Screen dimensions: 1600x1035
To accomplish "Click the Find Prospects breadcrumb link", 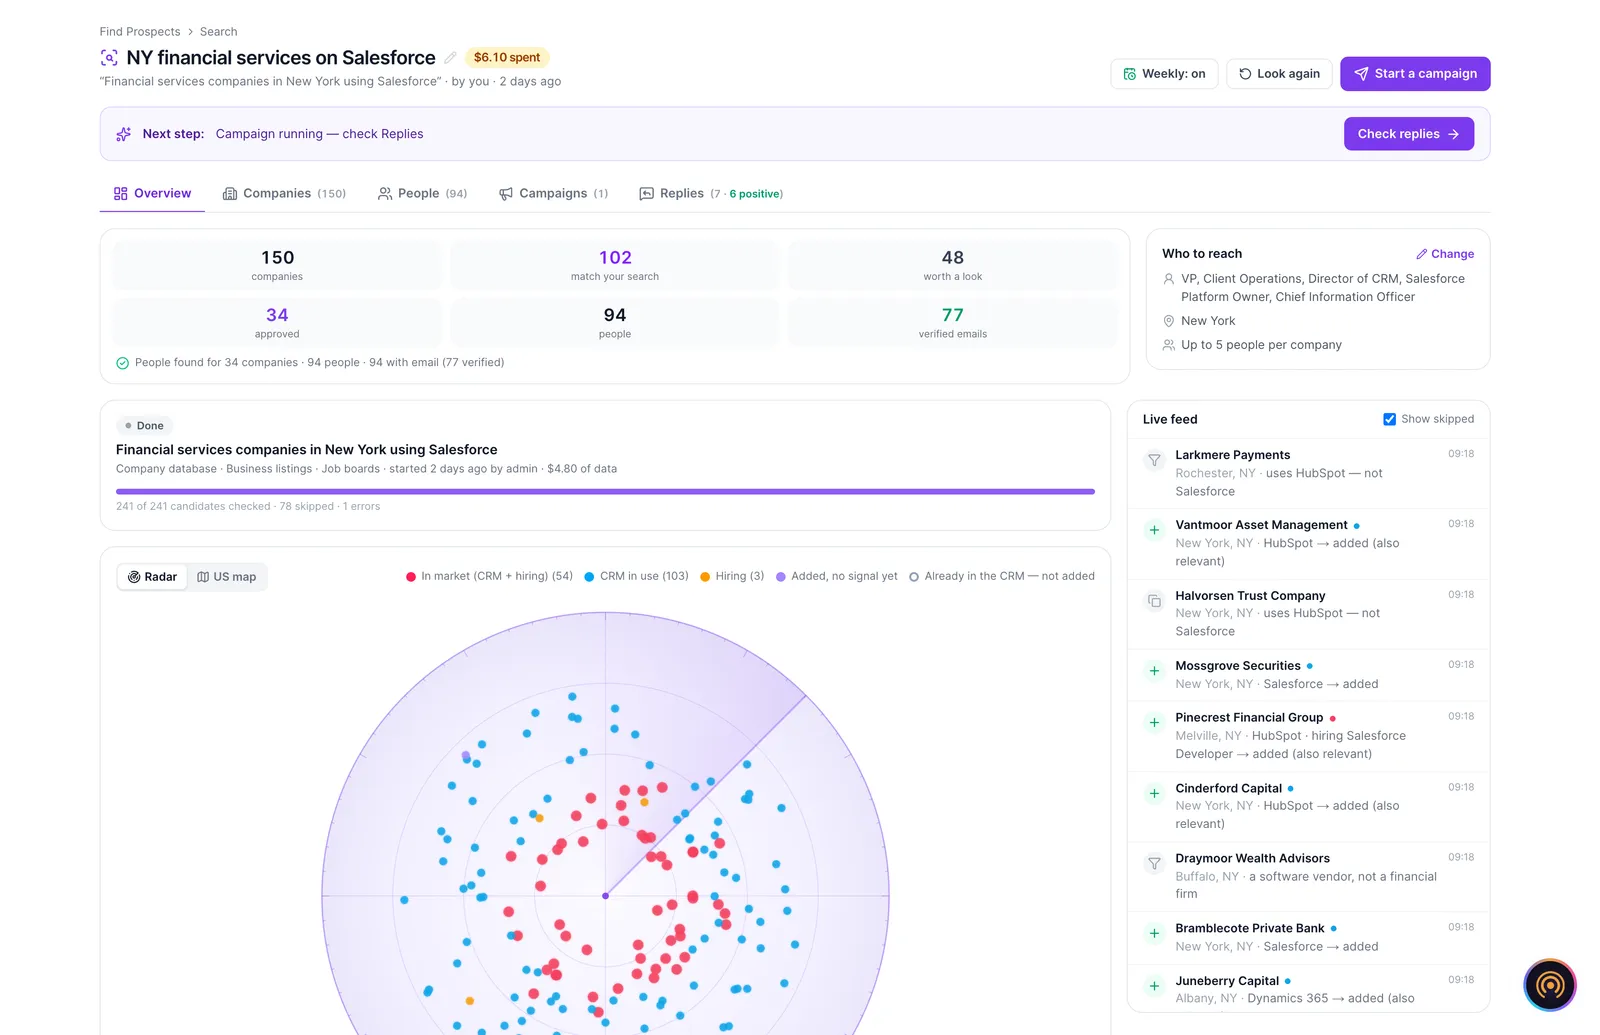I will 140,32.
